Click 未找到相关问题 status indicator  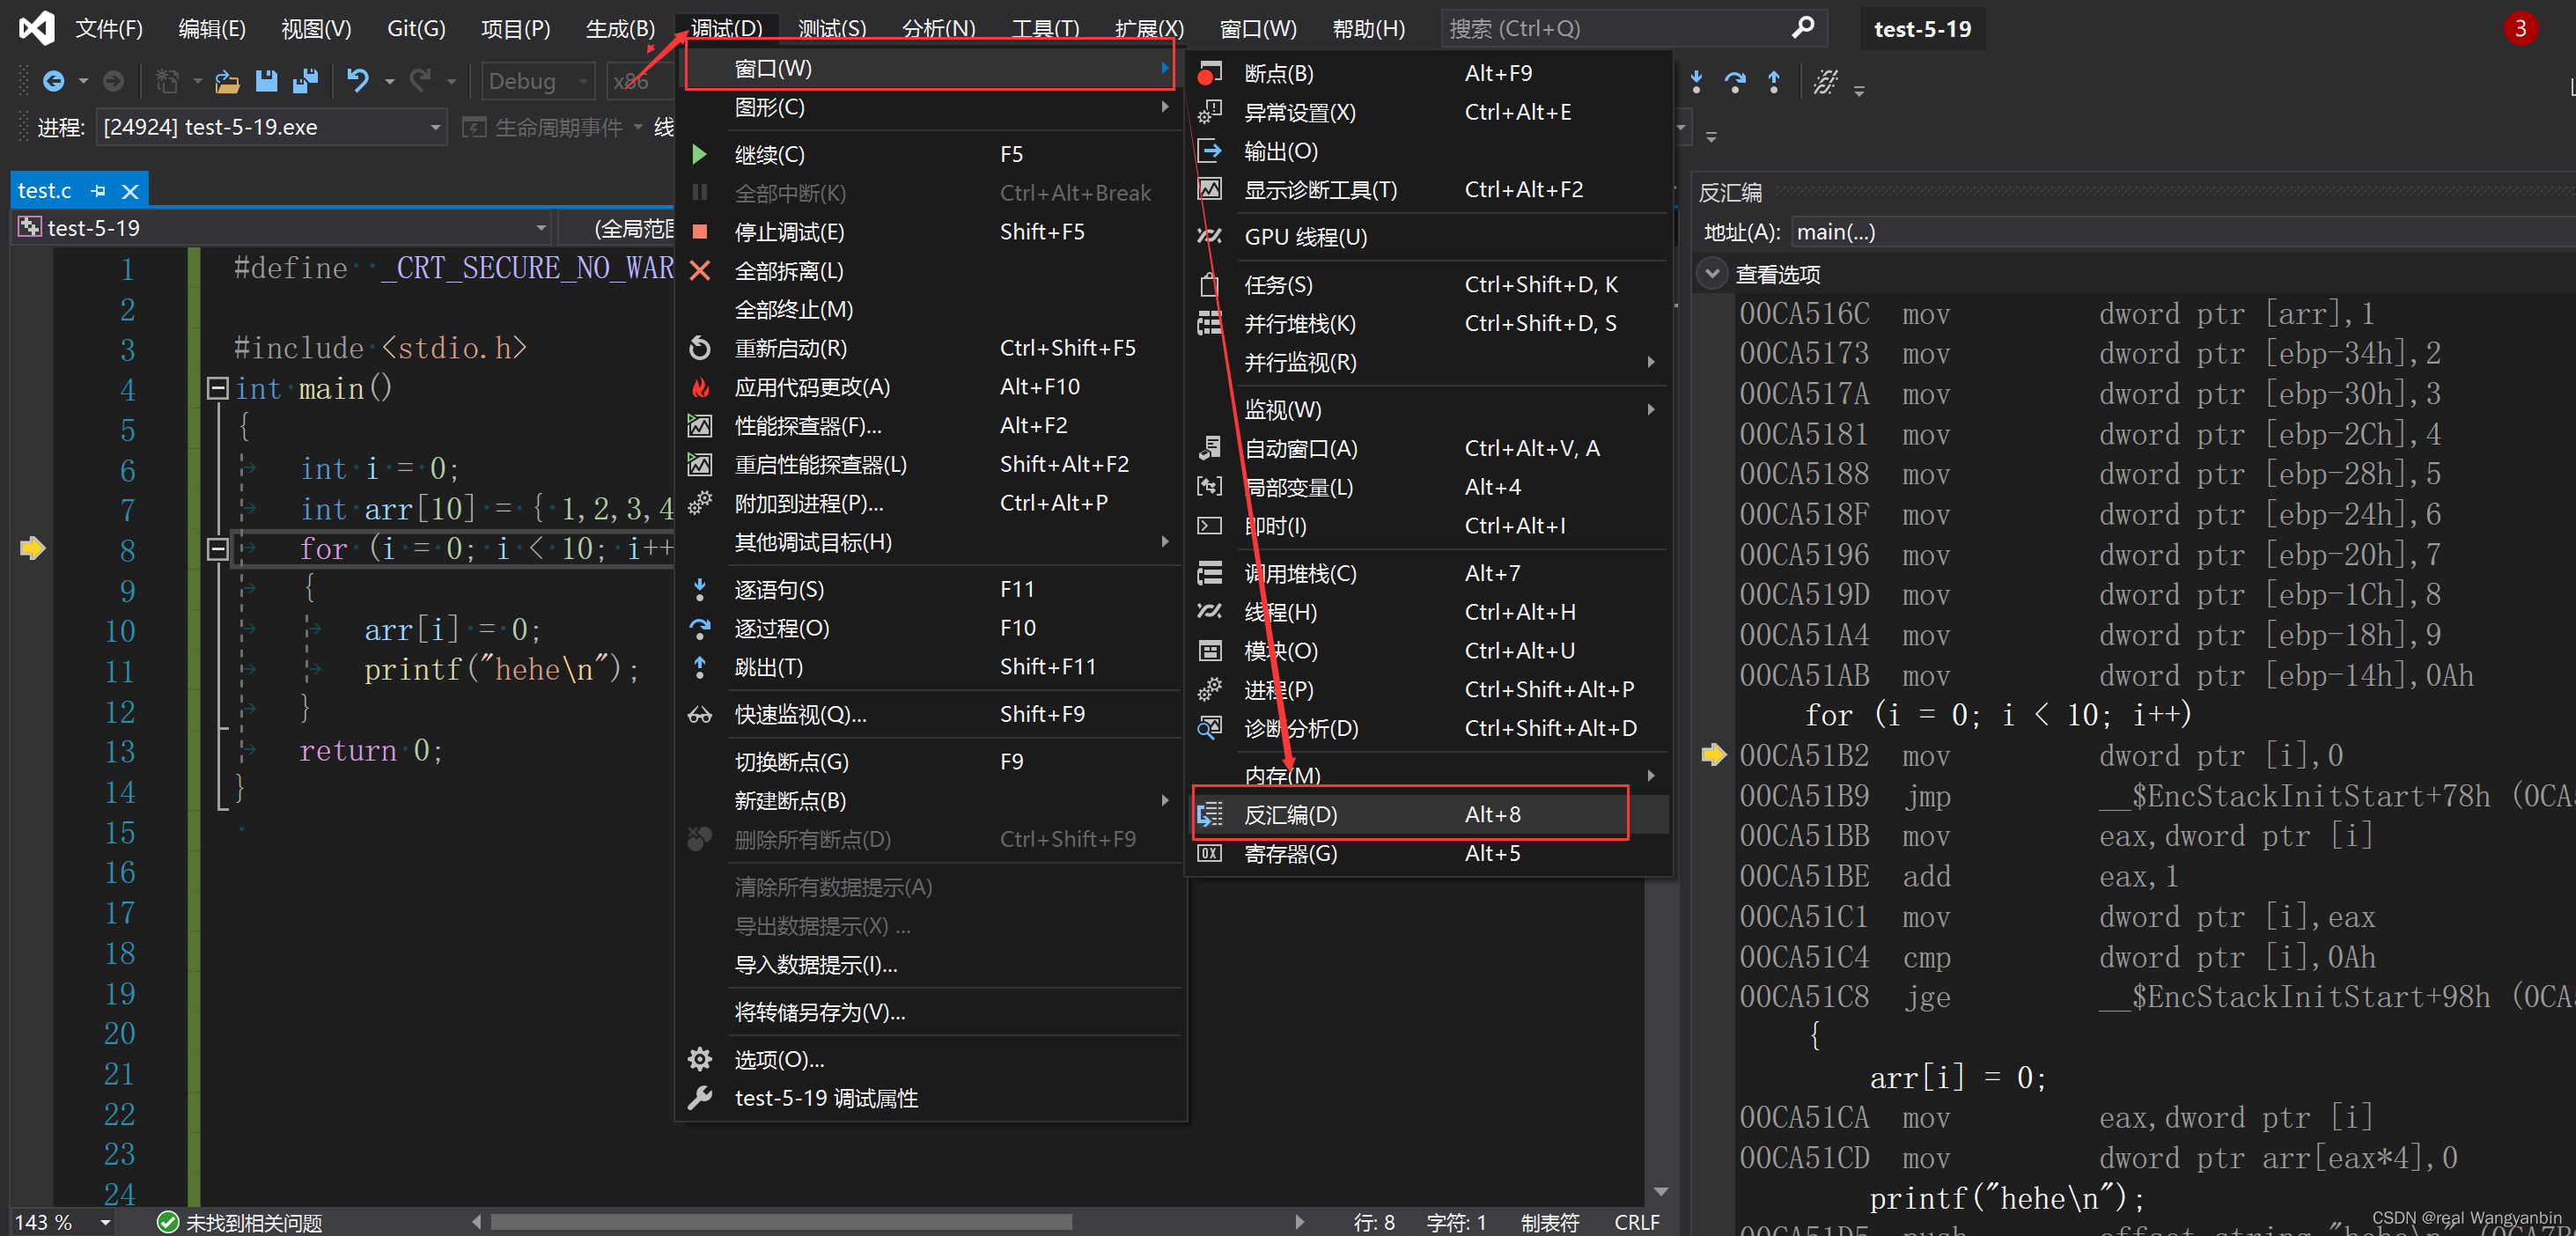point(240,1222)
